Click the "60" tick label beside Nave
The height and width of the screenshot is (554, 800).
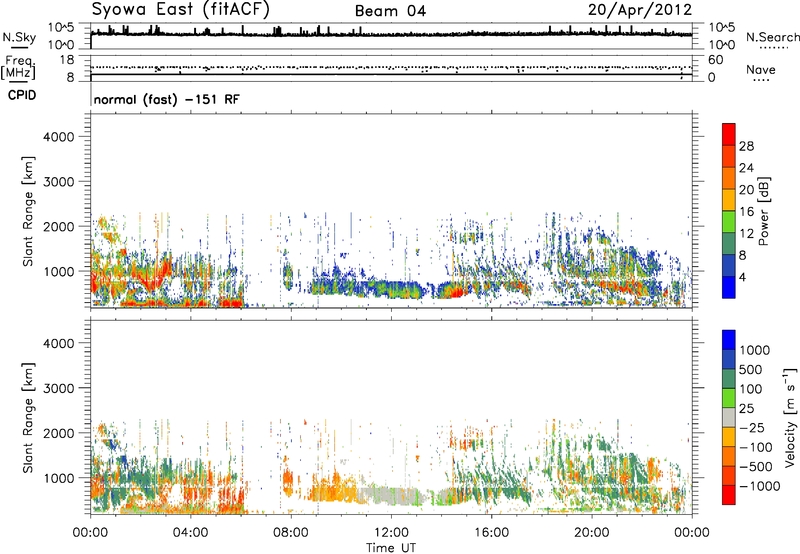pos(715,60)
